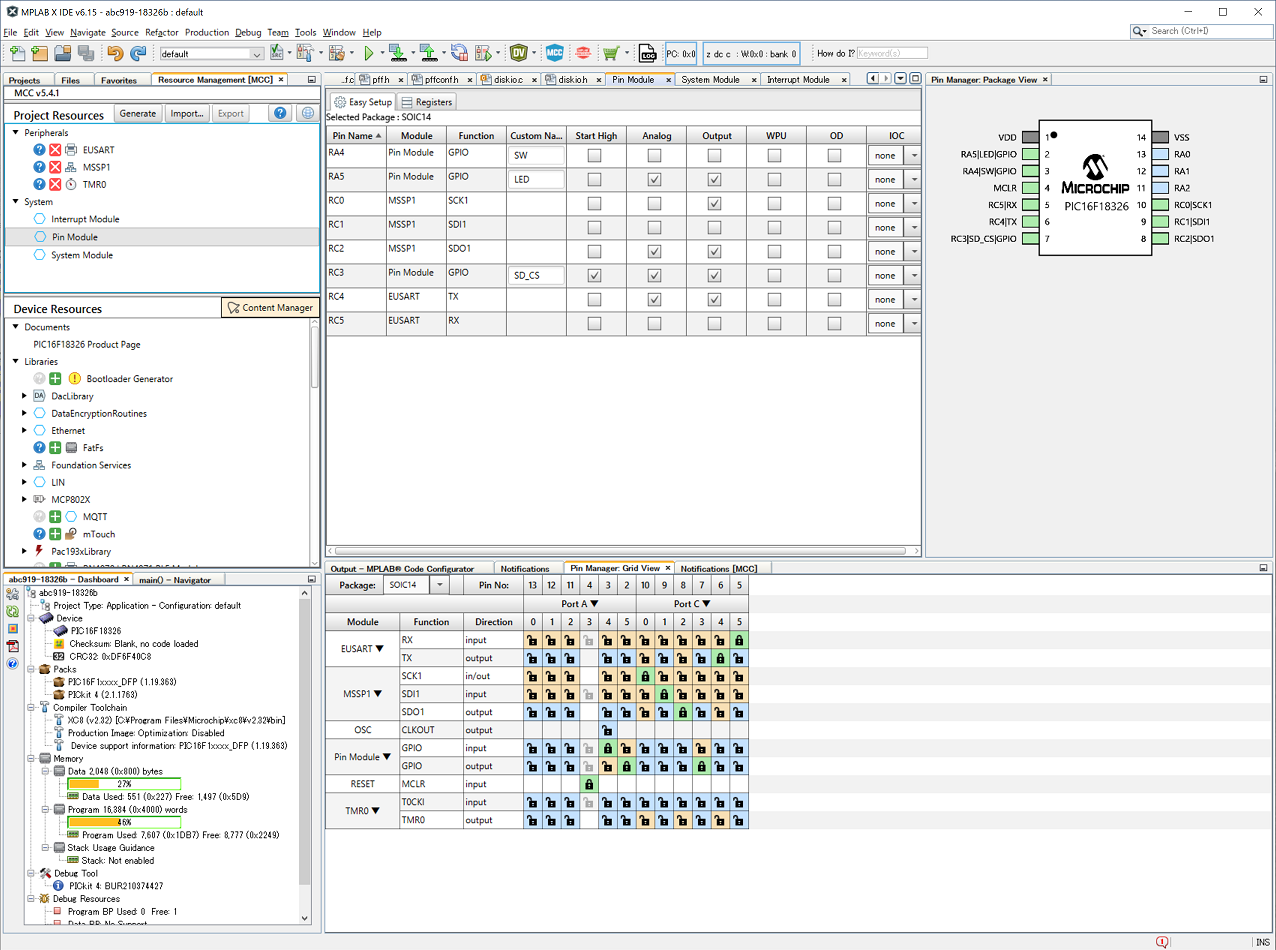Open the PDF datasheet icon in dashboard
The height and width of the screenshot is (950, 1276).
[13, 646]
